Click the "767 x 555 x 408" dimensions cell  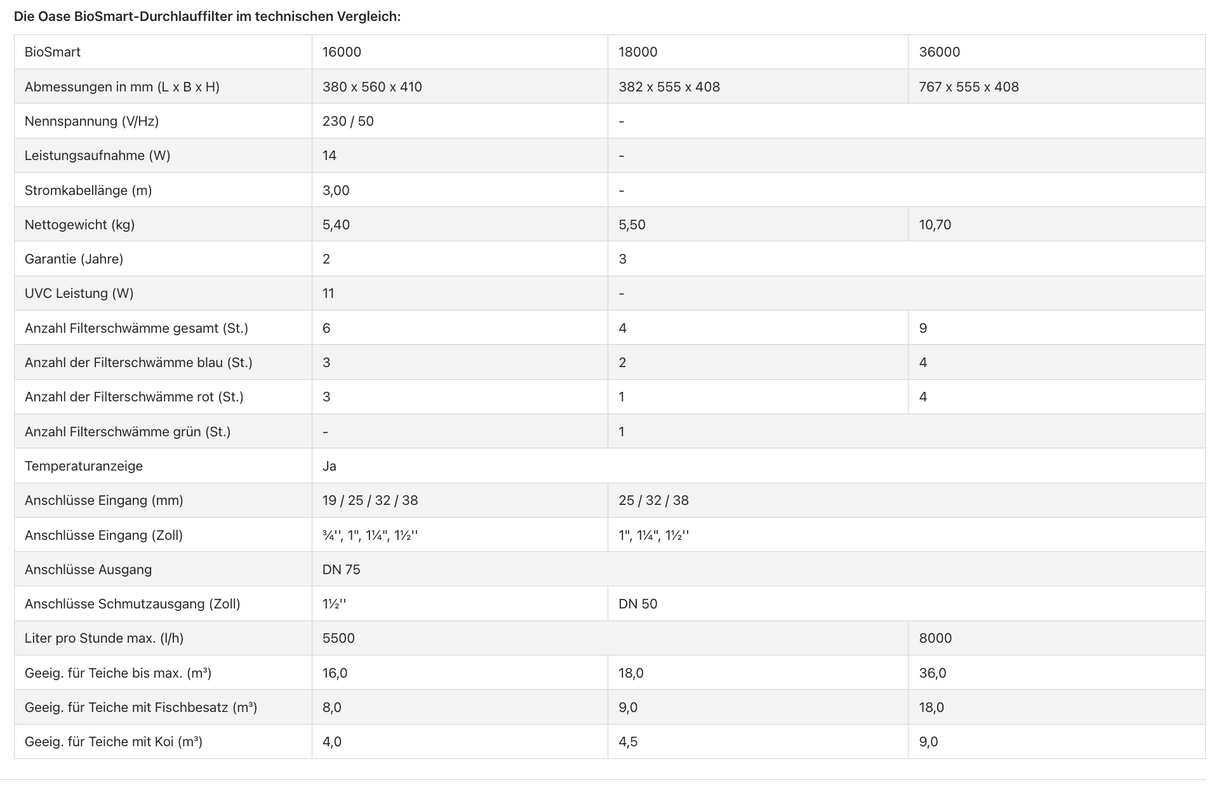(968, 87)
